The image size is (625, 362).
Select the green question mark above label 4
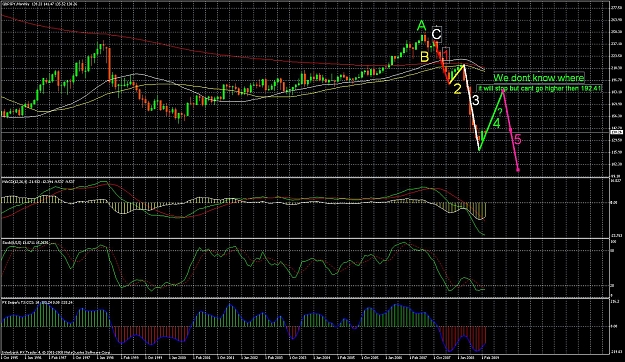[499, 112]
